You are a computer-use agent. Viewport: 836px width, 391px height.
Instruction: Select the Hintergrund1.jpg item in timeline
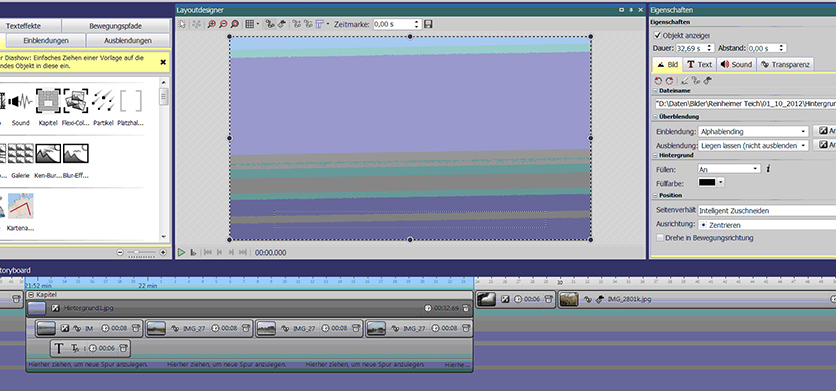click(x=249, y=308)
